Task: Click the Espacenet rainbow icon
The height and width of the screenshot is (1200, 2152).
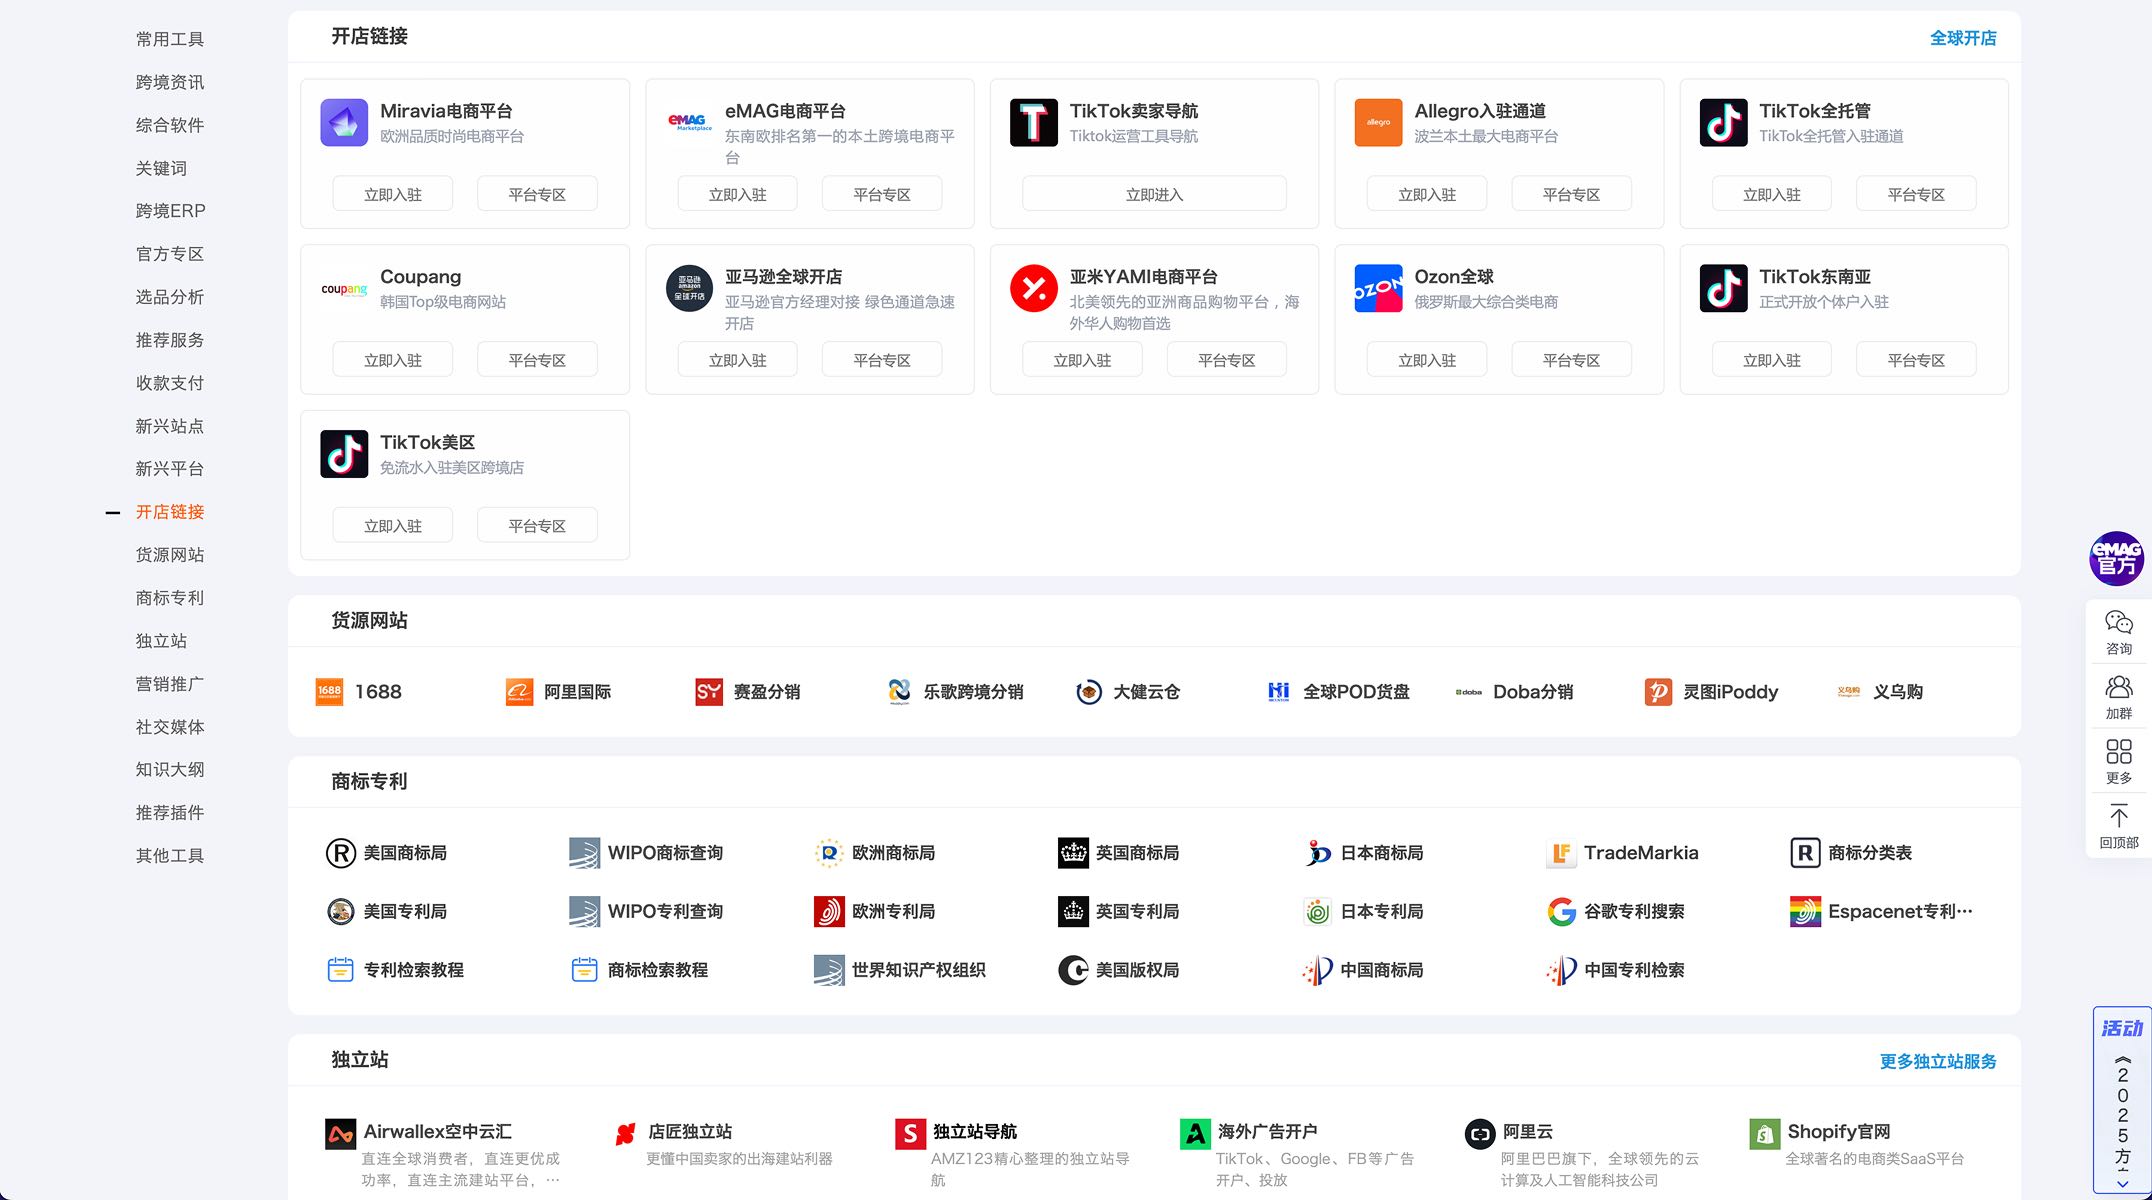Action: click(x=1805, y=912)
